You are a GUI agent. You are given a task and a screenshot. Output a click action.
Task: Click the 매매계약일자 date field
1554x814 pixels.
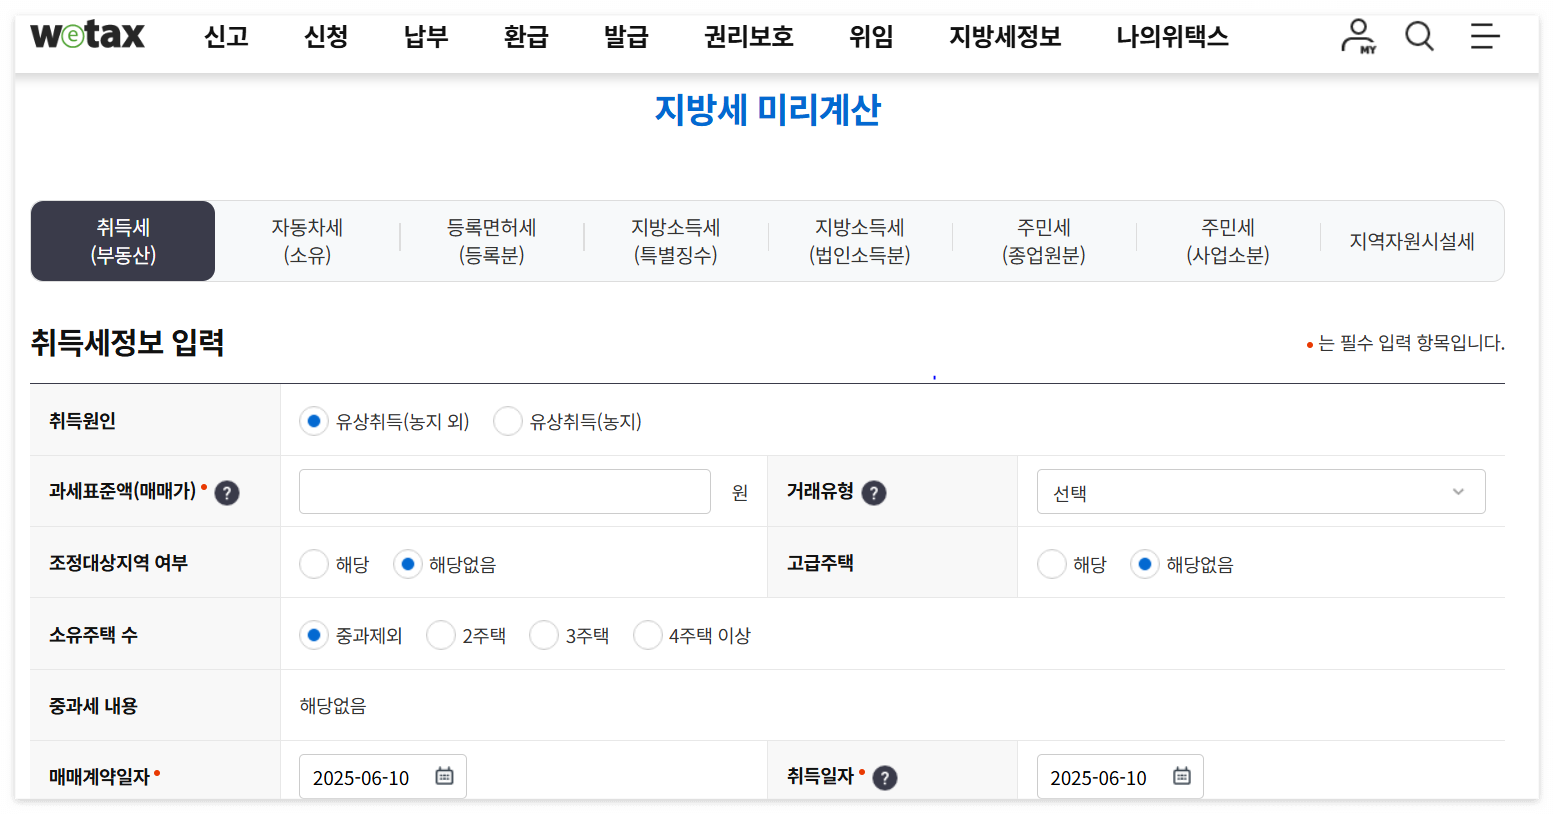(383, 777)
